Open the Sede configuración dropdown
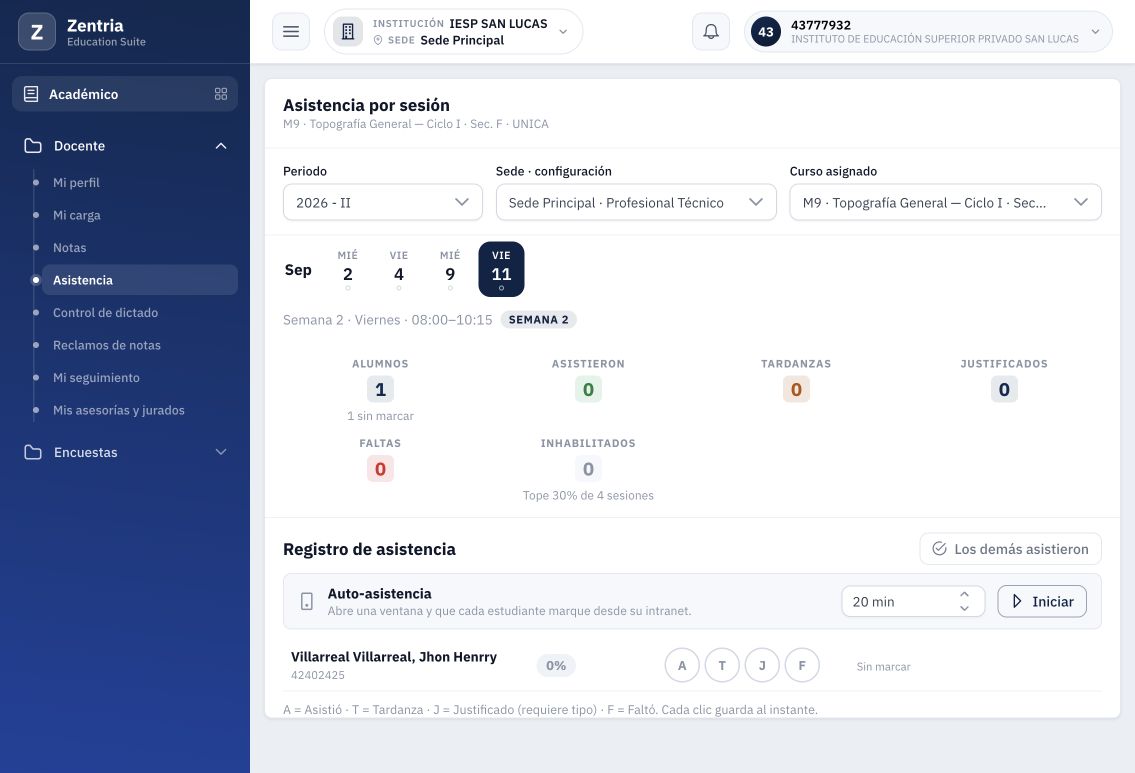 (636, 203)
